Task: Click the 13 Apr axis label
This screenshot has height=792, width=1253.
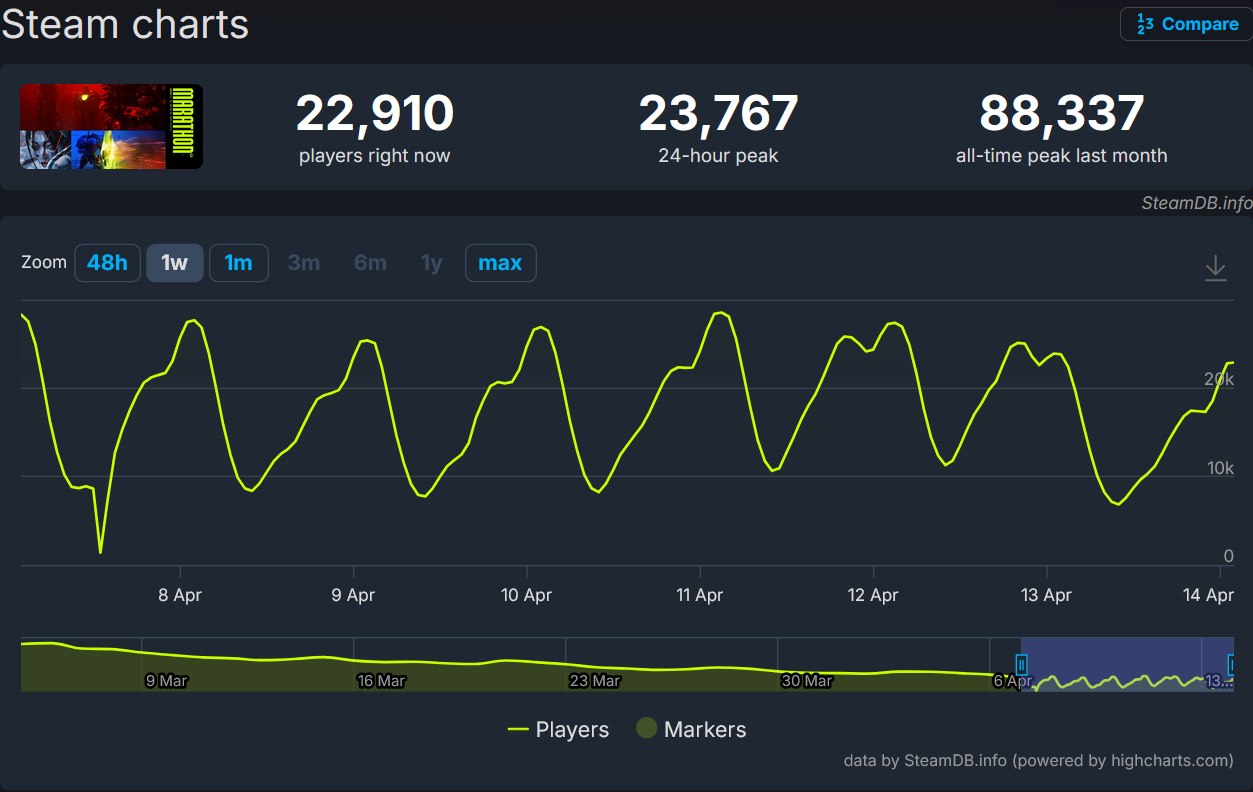Action: (1047, 595)
